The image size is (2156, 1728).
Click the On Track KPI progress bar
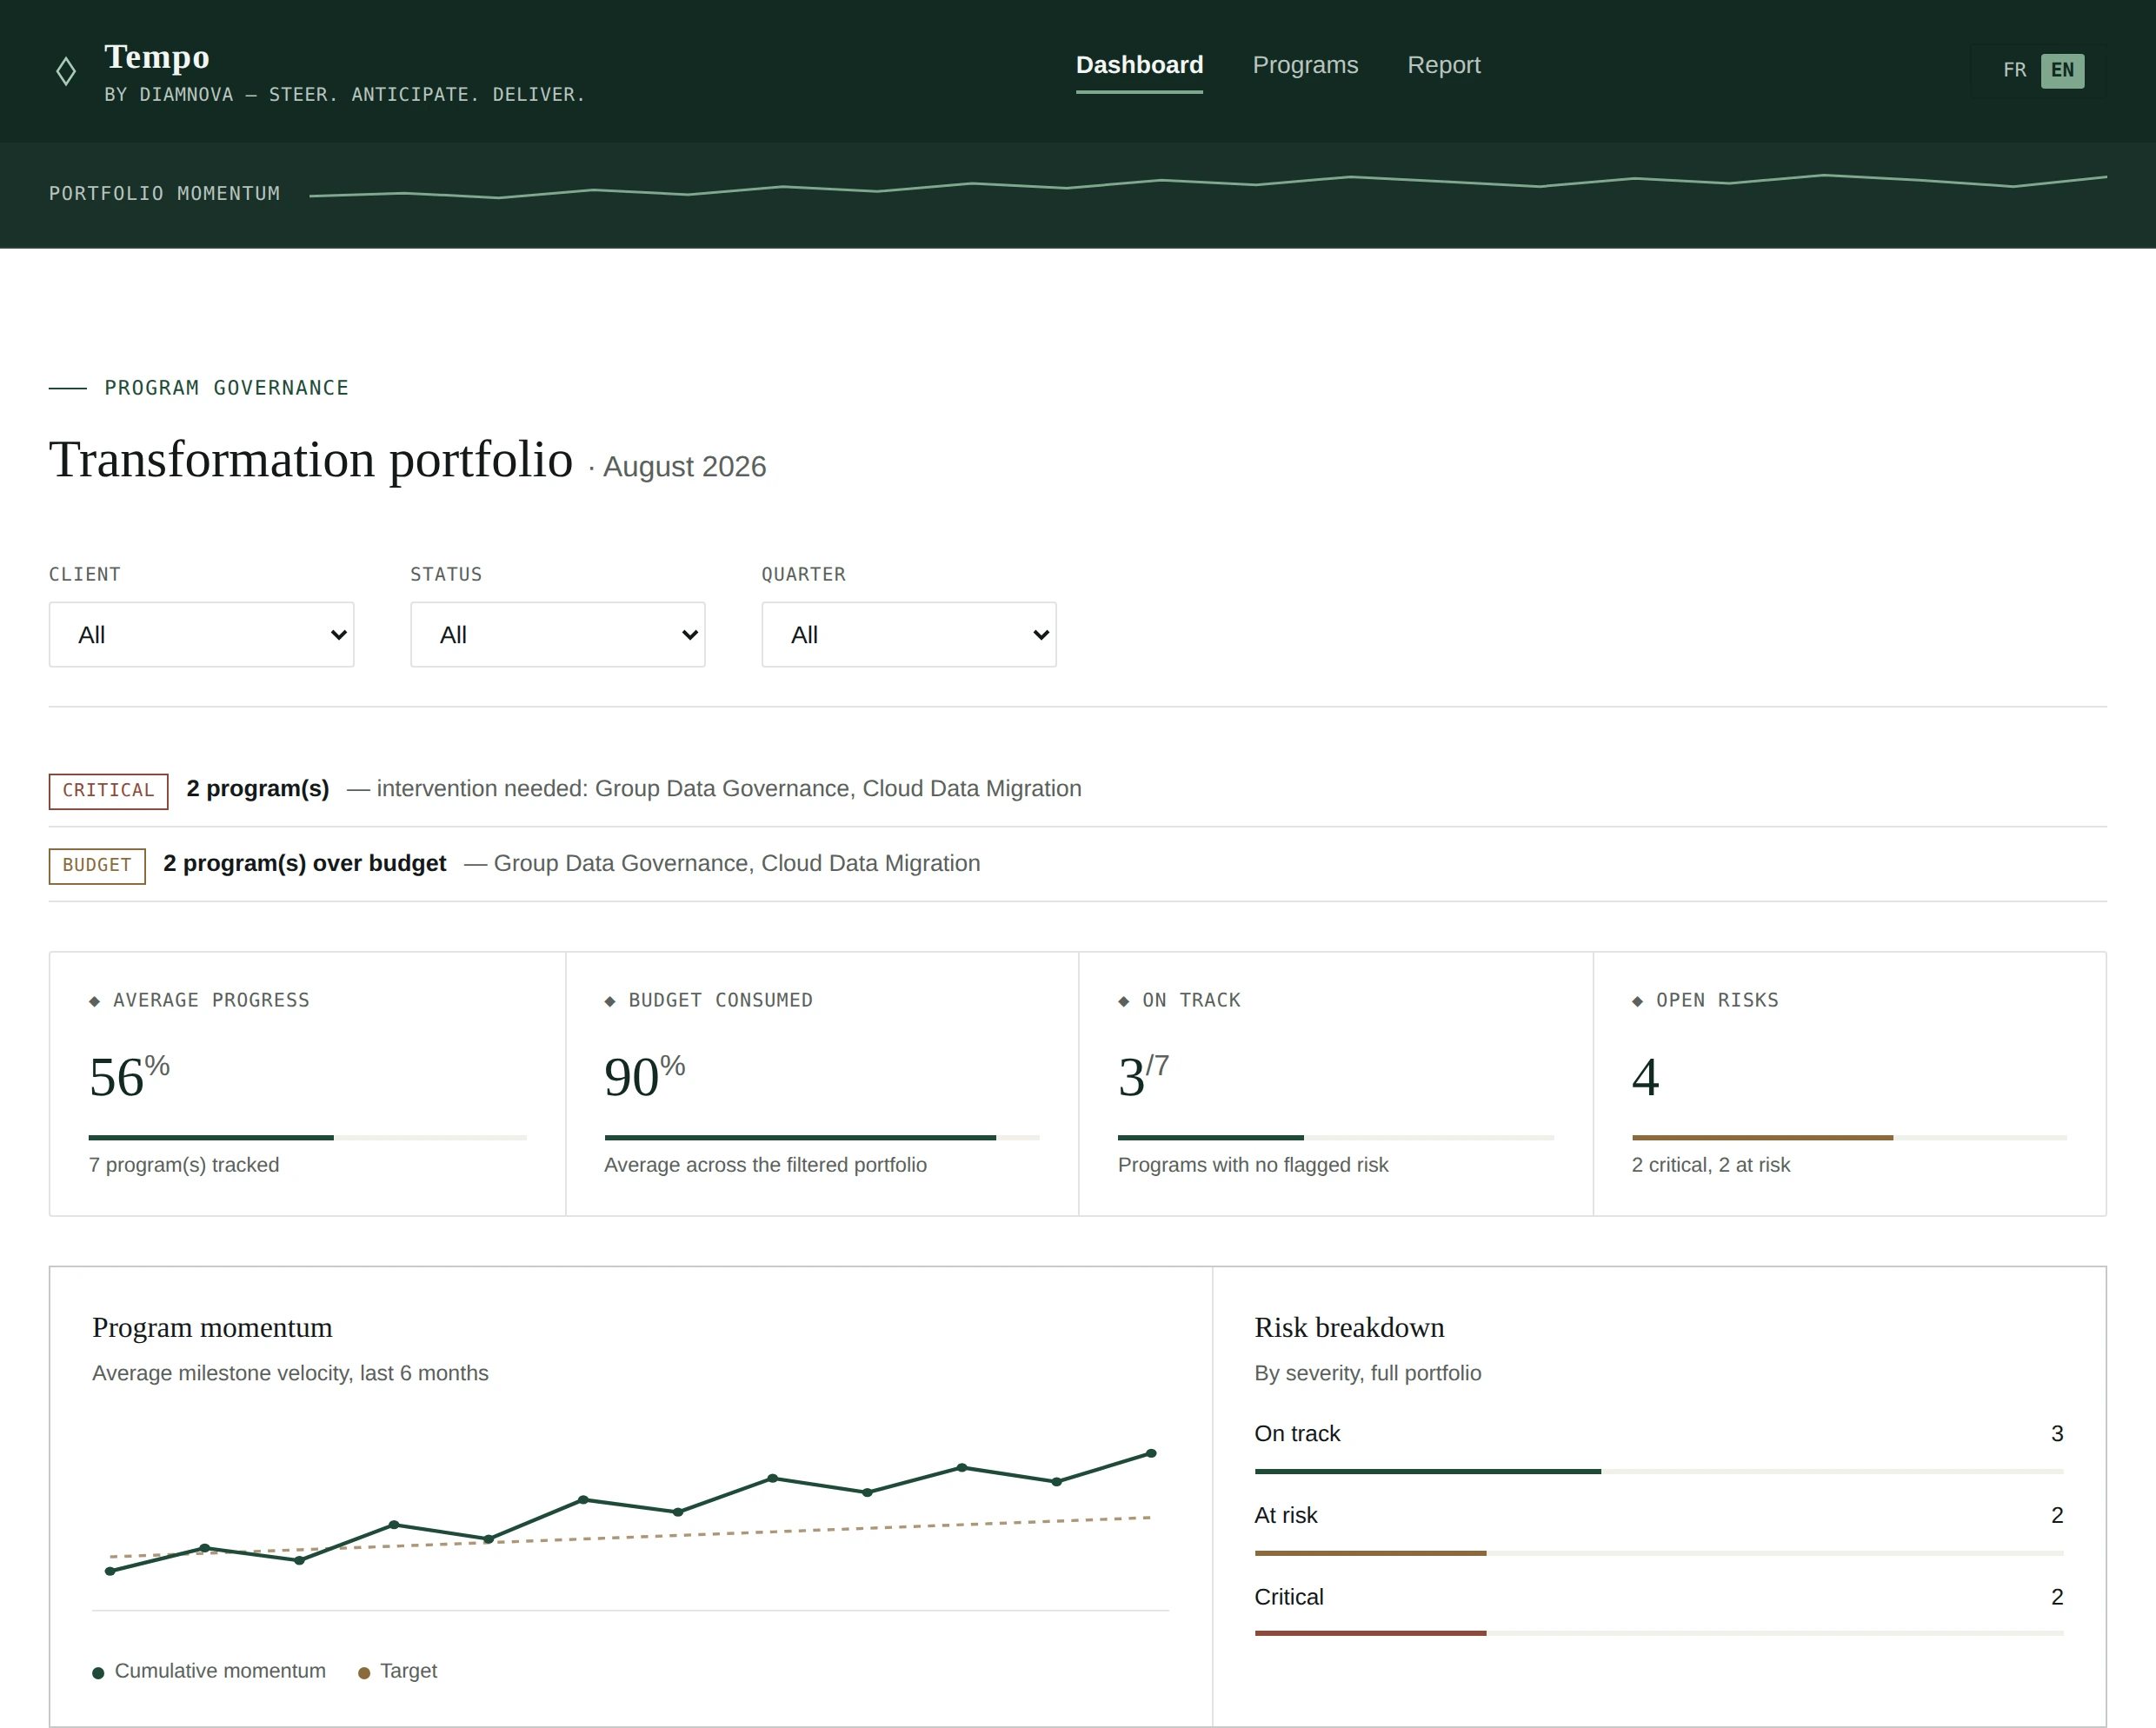1336,1137
